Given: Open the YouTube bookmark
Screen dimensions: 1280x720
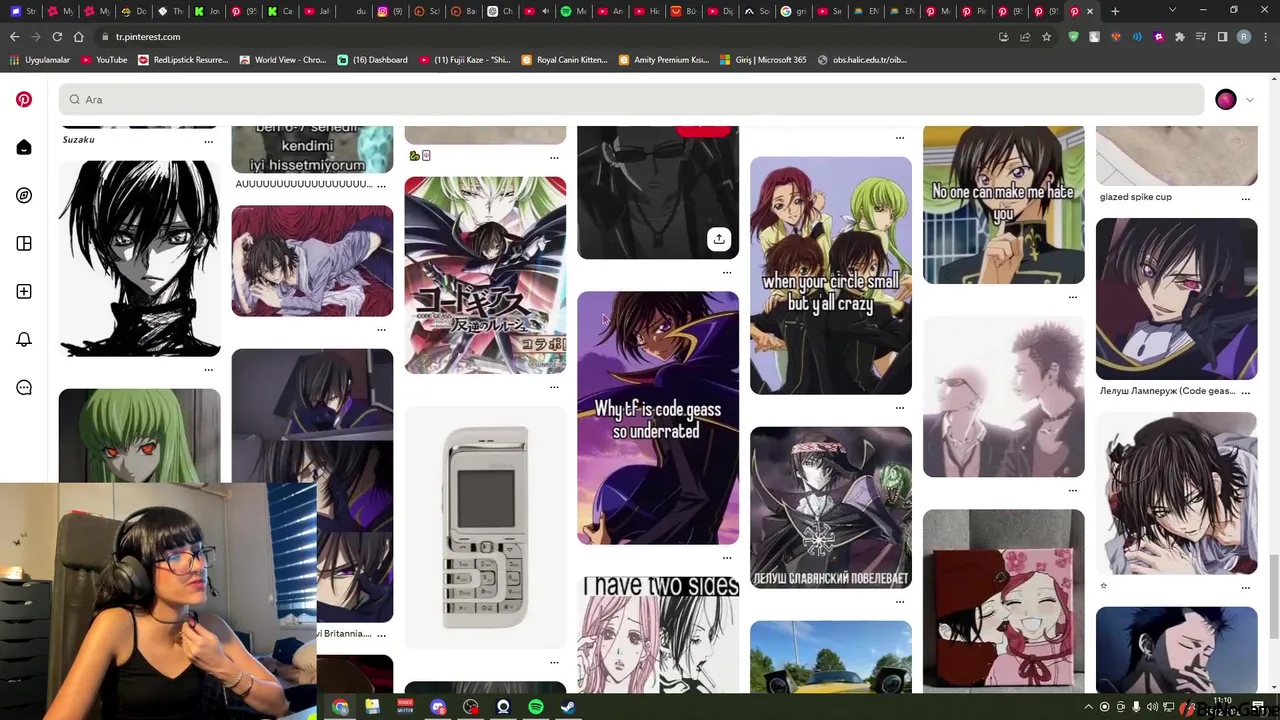Looking at the screenshot, I should (104, 60).
